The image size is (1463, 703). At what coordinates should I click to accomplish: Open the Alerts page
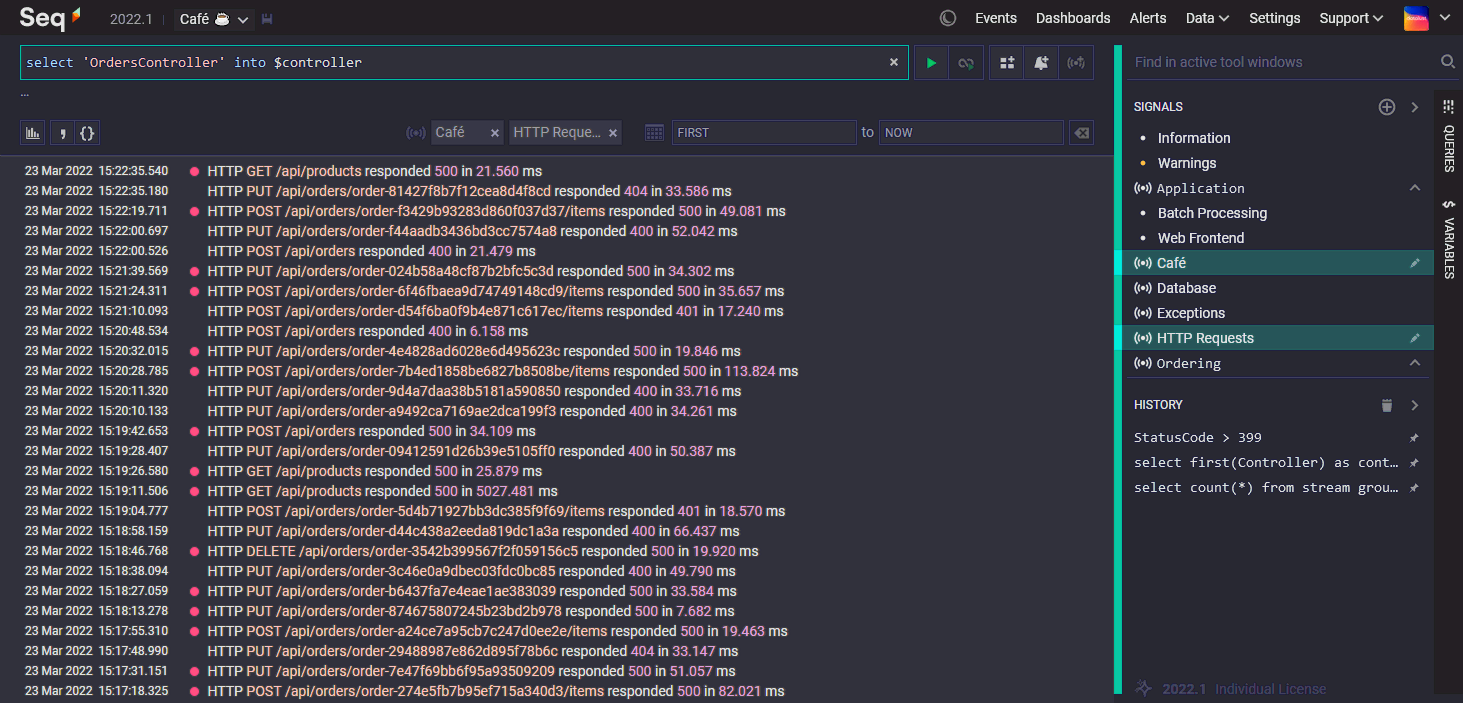coord(1148,18)
